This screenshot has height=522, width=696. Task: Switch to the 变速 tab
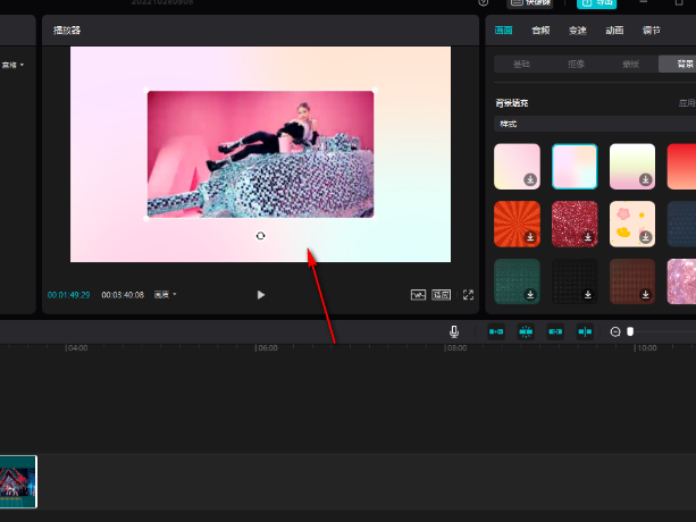[x=577, y=30]
